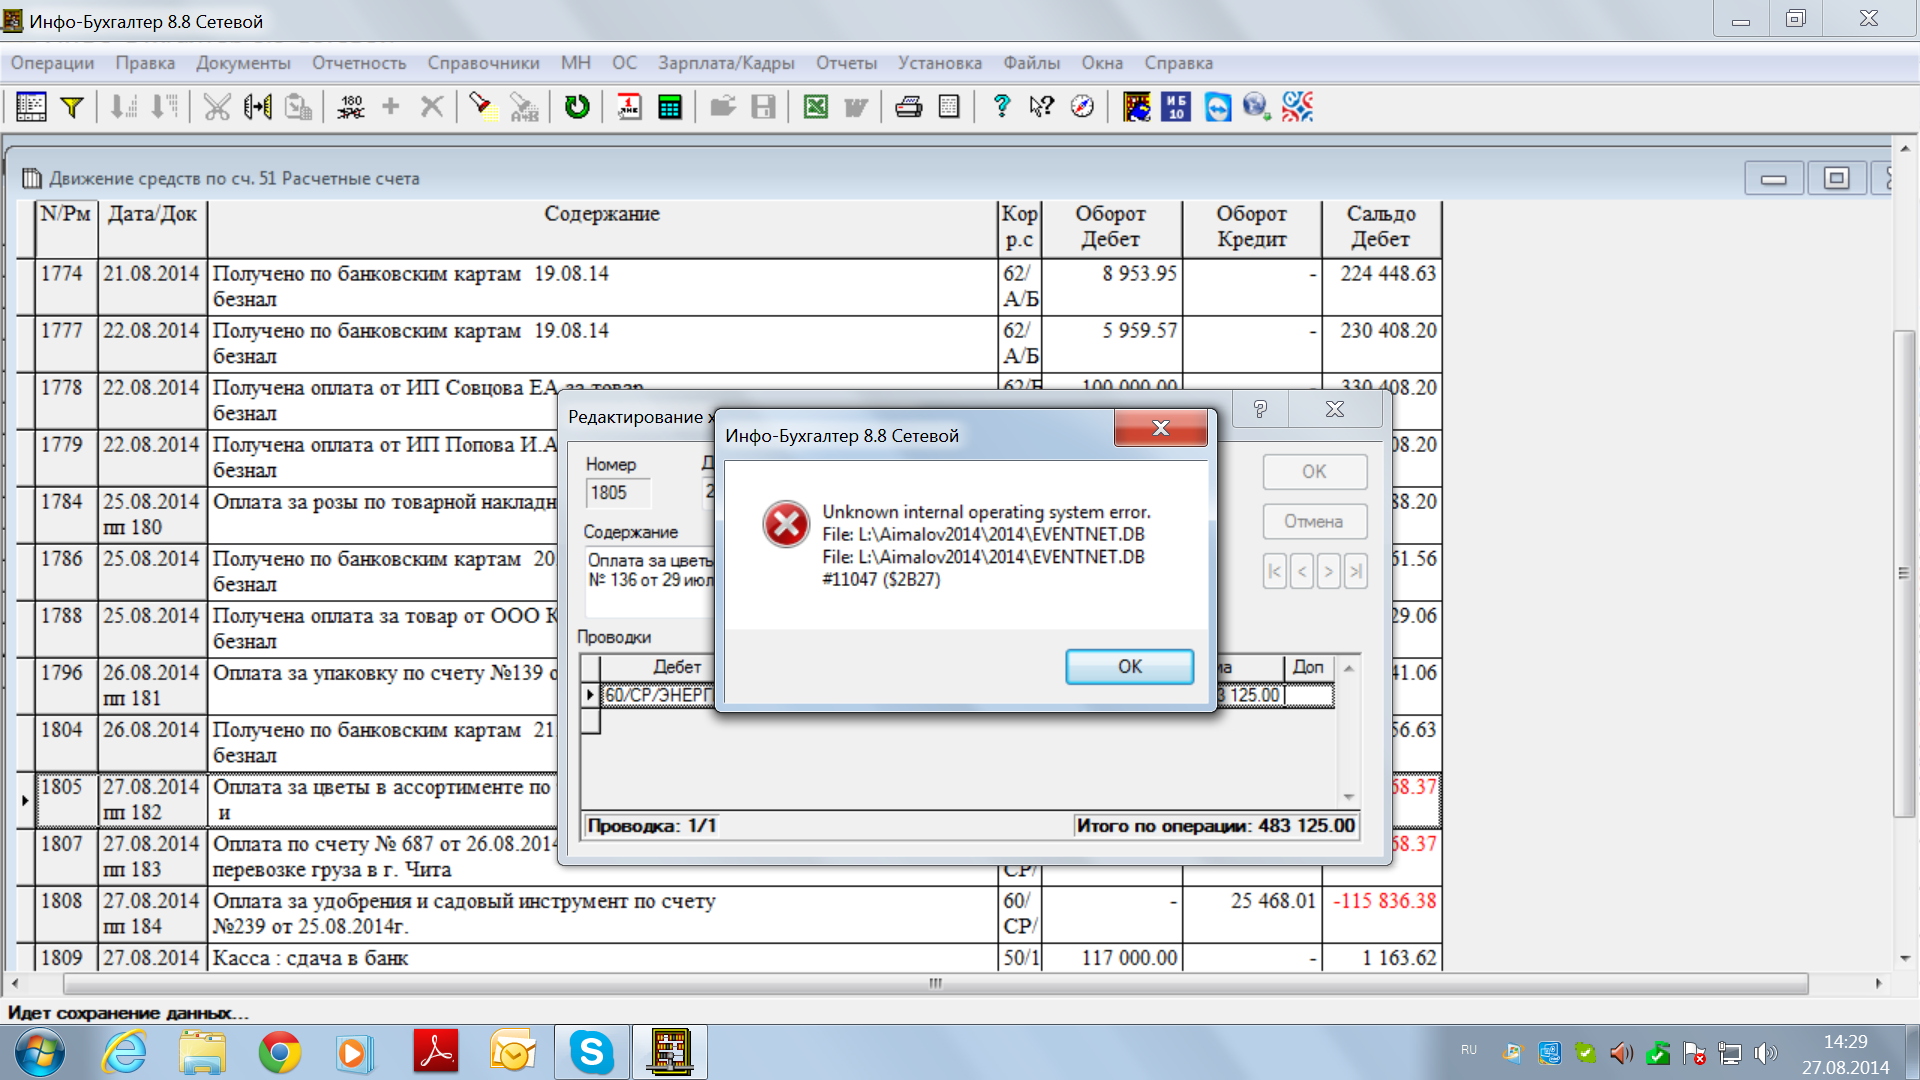Click the TeamViewer blue arrows icon
Screen dimensions: 1920x1080
point(1217,106)
